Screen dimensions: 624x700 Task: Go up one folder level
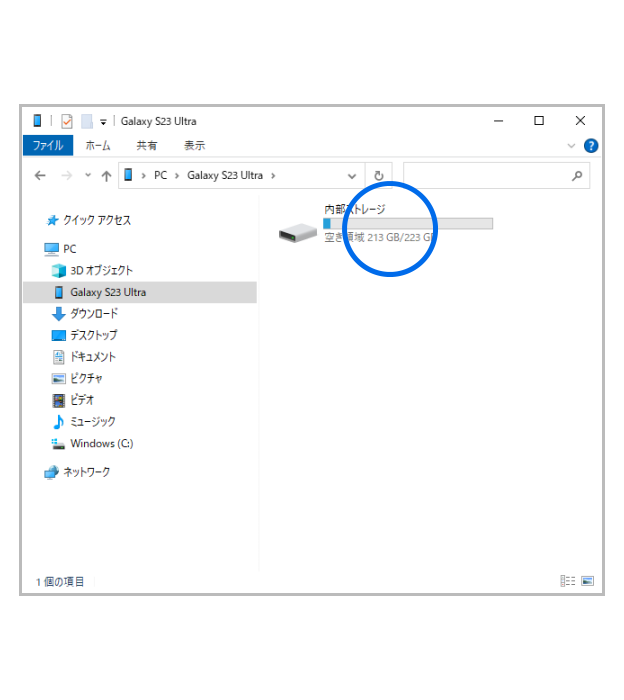[x=106, y=176]
